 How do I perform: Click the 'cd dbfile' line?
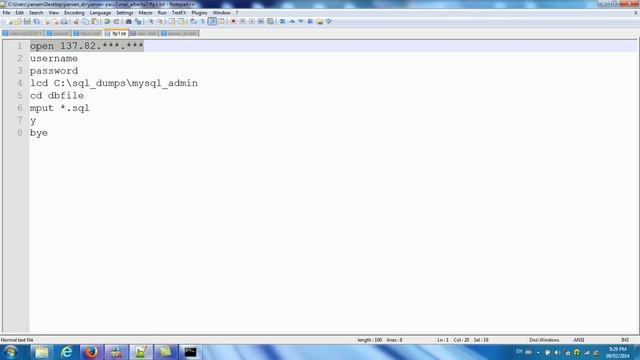point(57,96)
